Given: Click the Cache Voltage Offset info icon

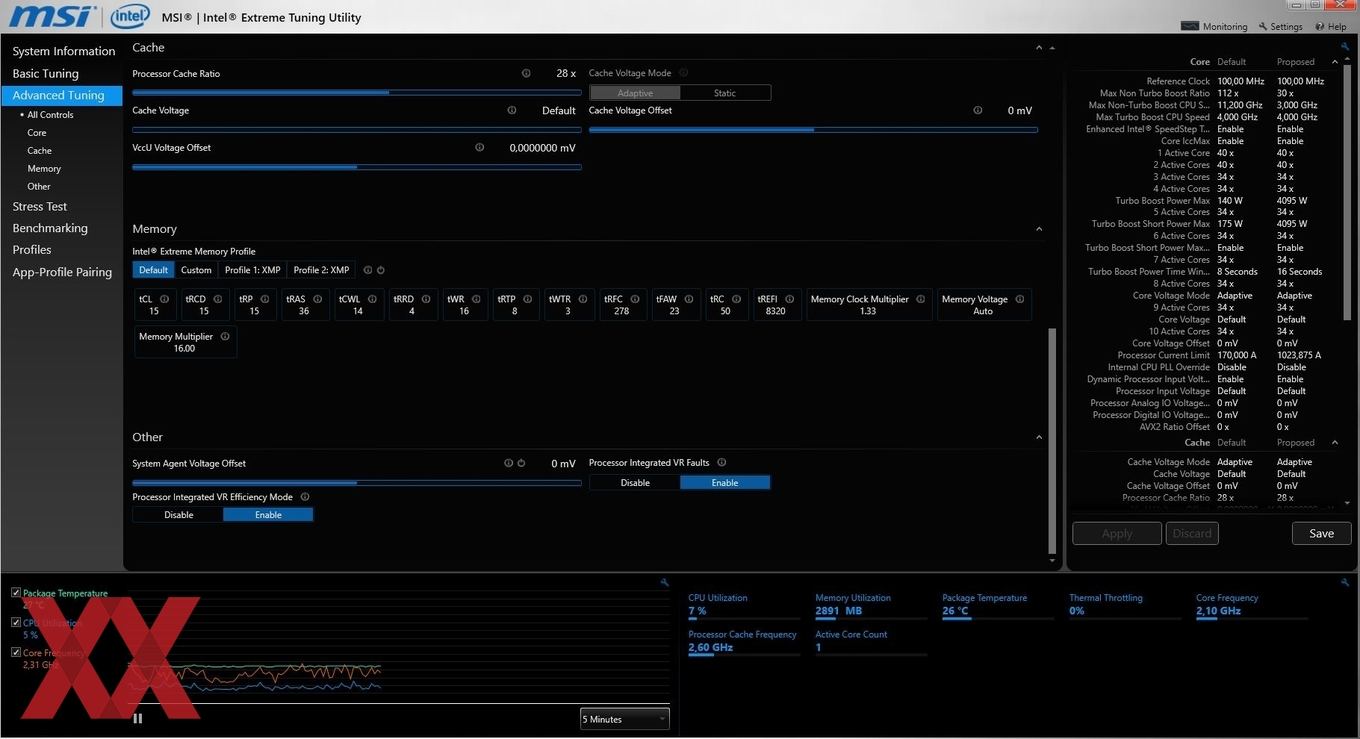Looking at the screenshot, I should click(x=978, y=110).
